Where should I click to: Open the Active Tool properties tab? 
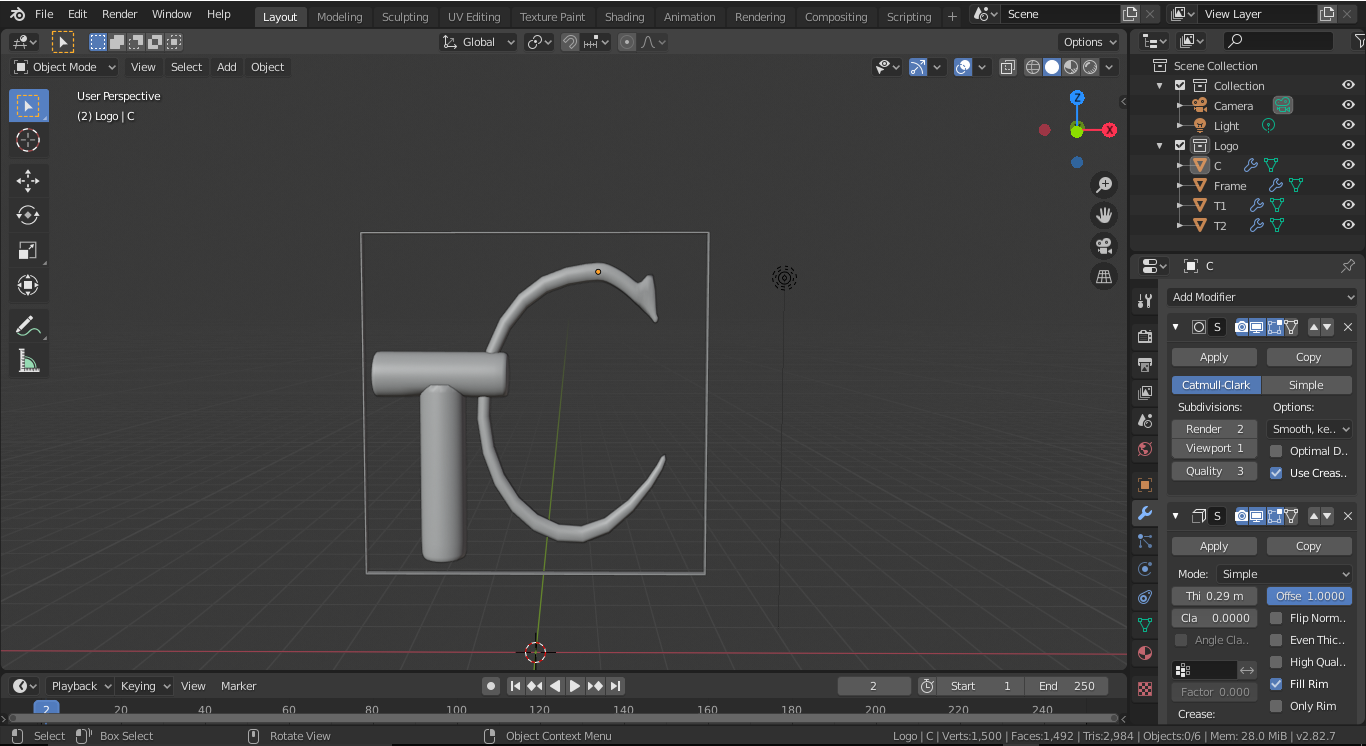pyautogui.click(x=1145, y=301)
